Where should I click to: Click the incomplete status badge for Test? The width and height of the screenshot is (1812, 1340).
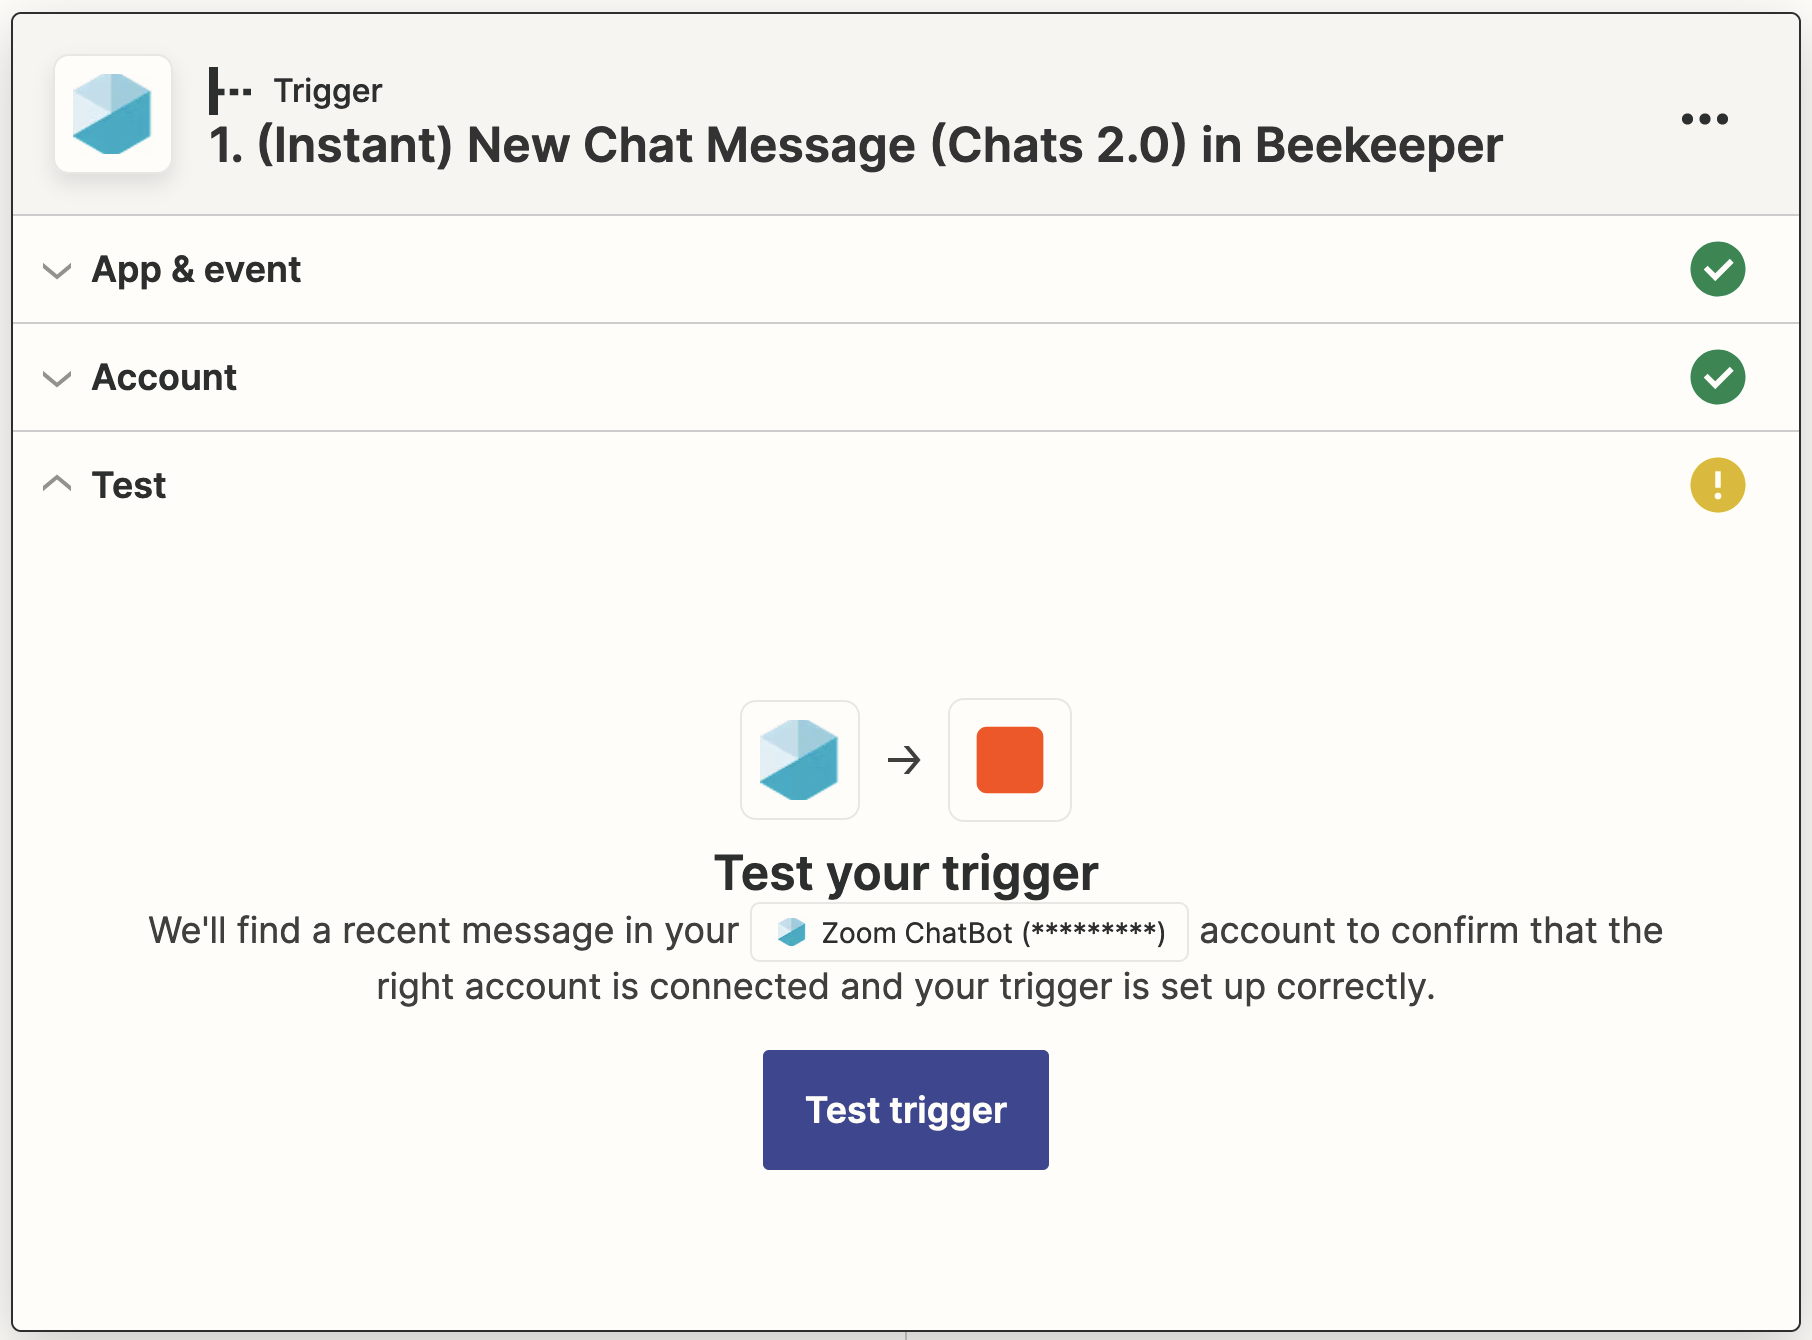[x=1717, y=485]
